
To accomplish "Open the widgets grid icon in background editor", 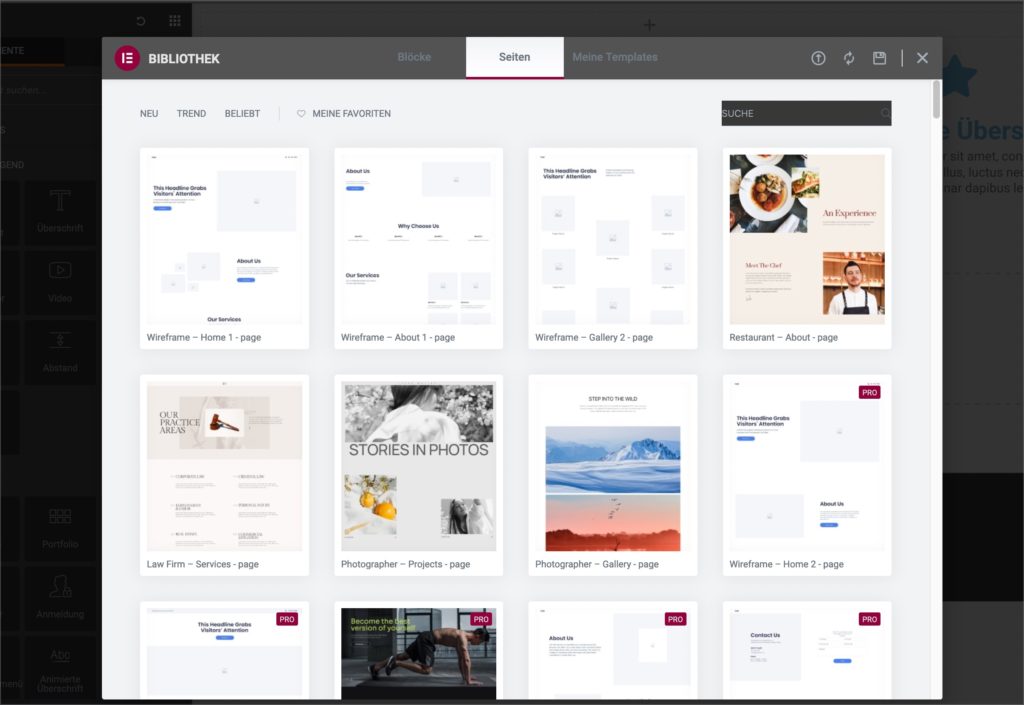I will [175, 21].
